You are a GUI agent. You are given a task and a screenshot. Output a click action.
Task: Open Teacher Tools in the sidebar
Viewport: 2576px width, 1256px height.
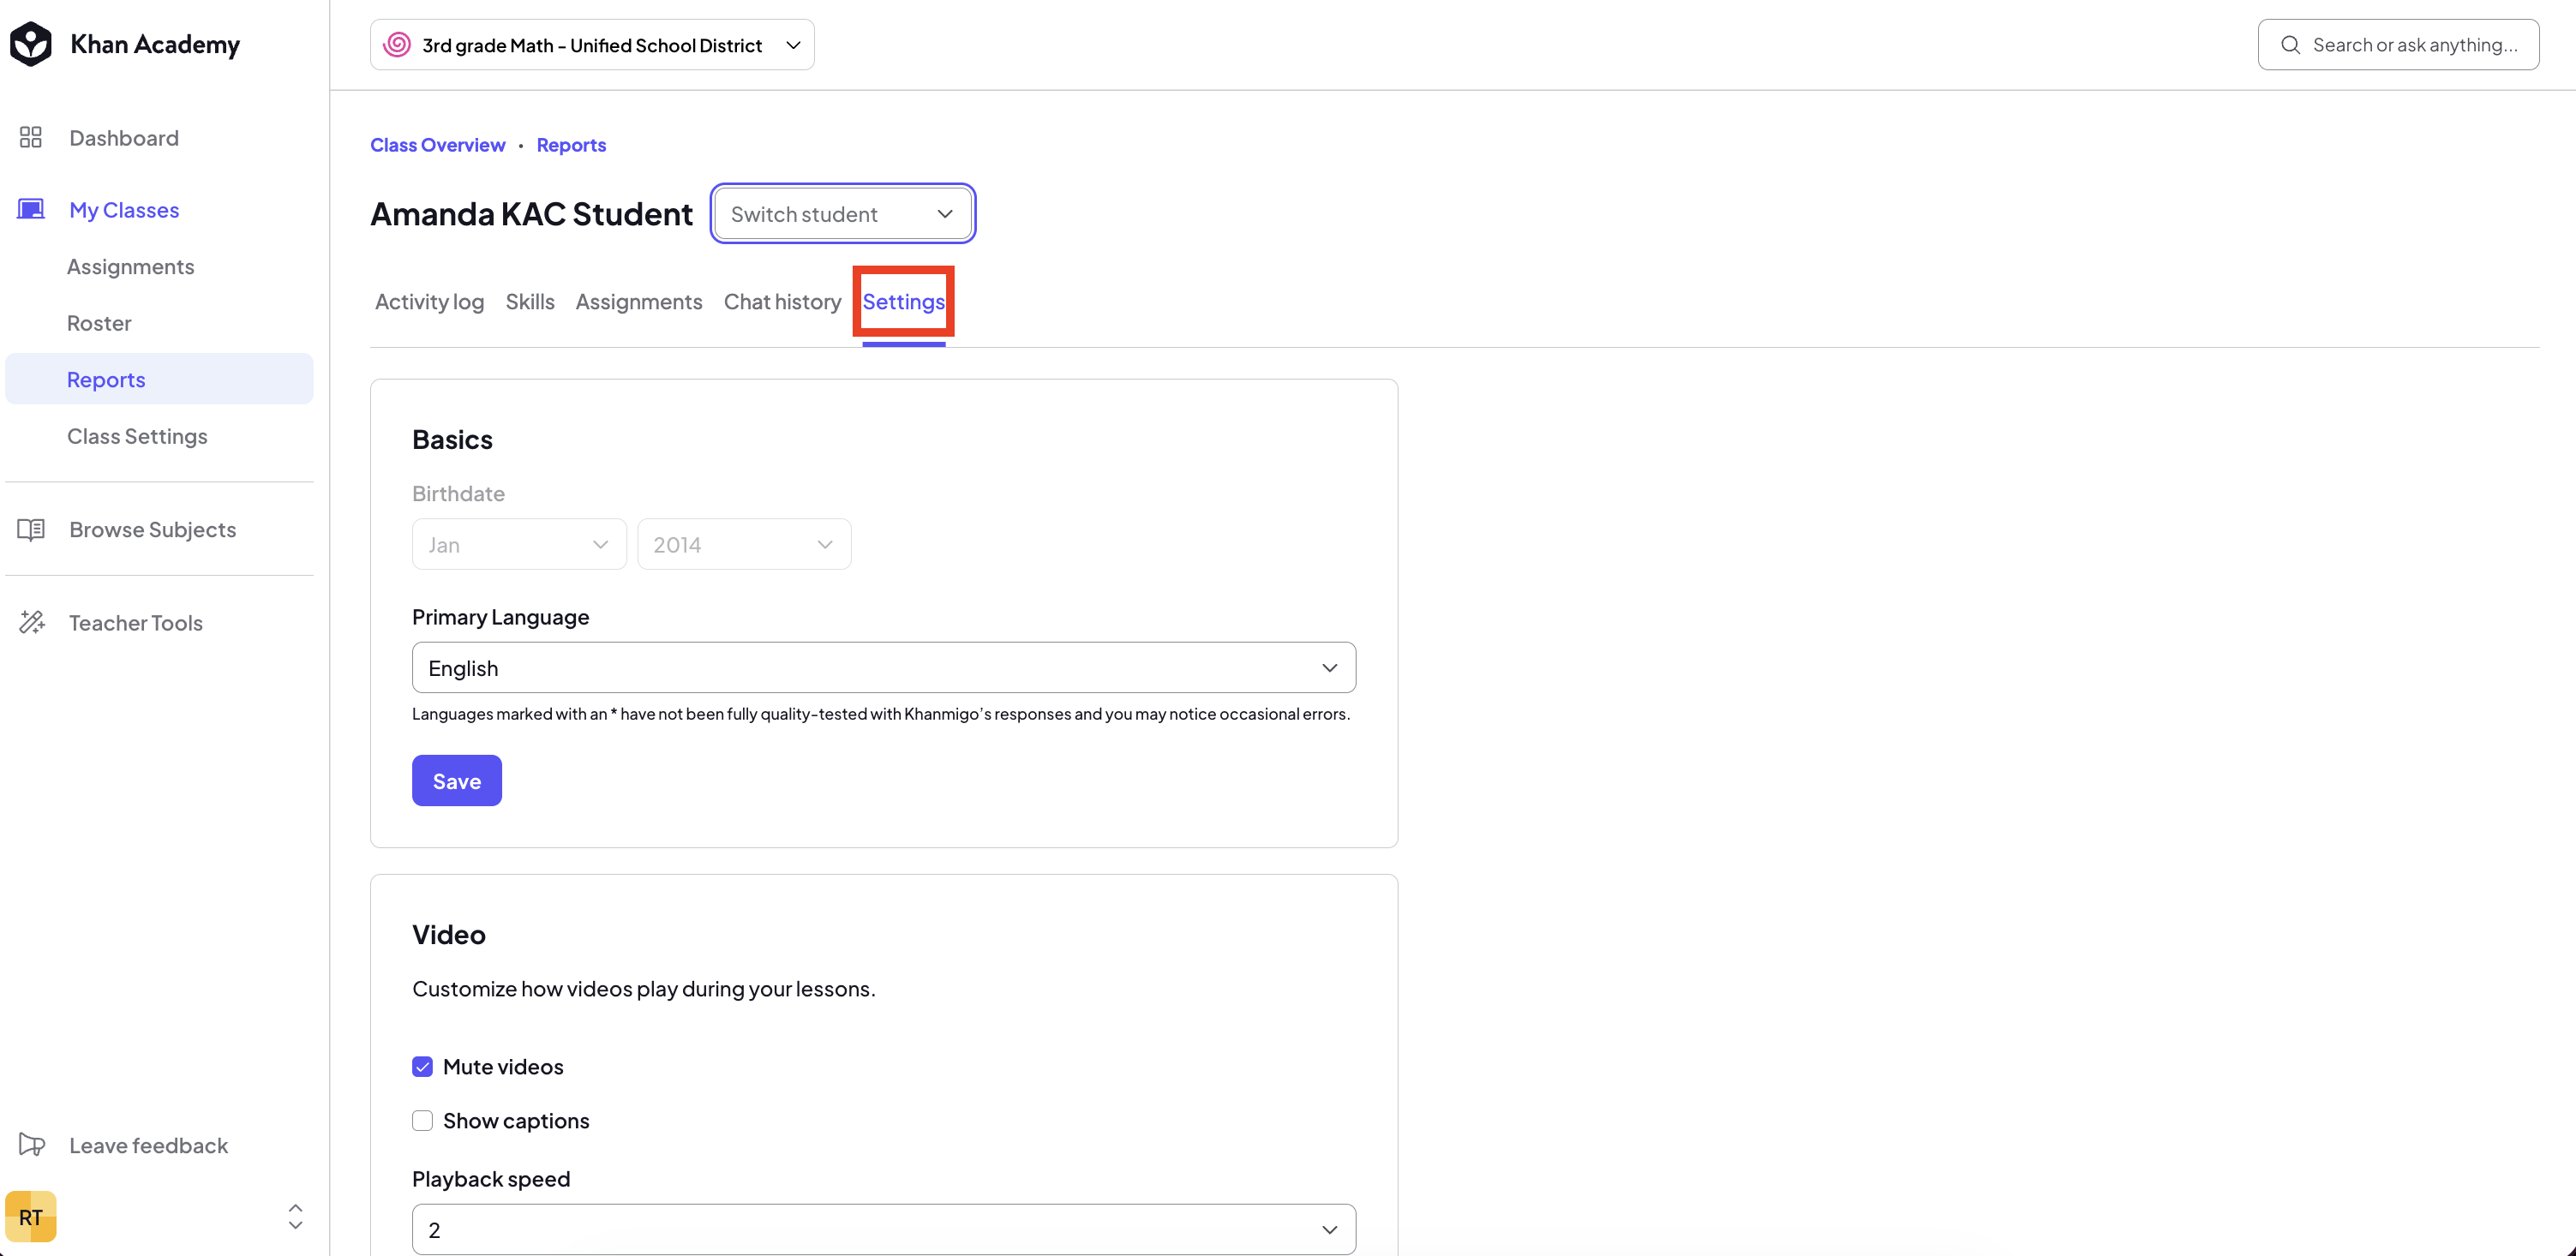click(x=136, y=623)
